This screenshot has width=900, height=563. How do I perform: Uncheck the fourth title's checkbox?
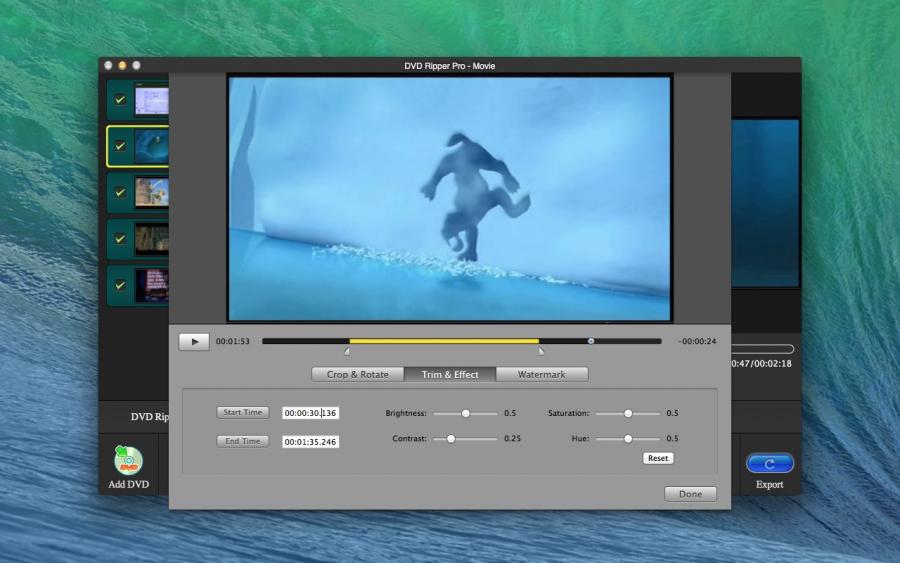tap(120, 238)
